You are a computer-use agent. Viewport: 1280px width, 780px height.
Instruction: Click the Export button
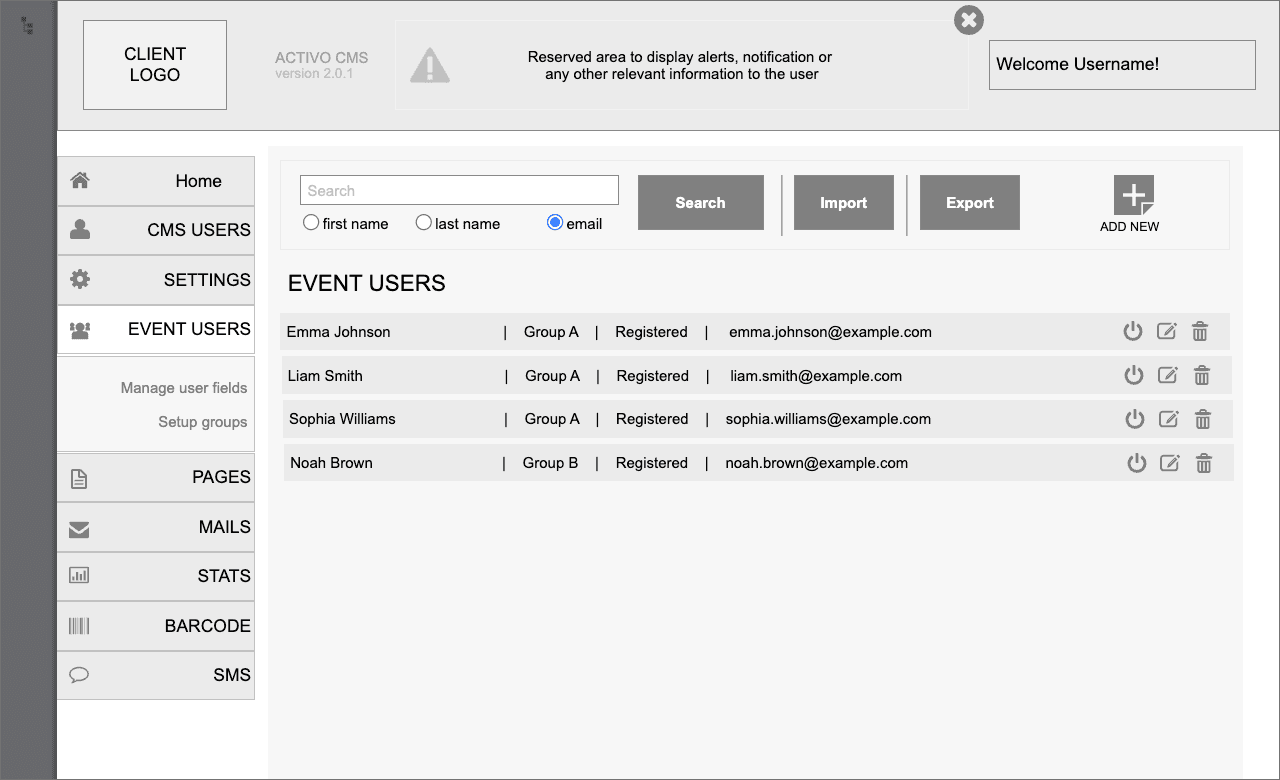click(x=969, y=203)
